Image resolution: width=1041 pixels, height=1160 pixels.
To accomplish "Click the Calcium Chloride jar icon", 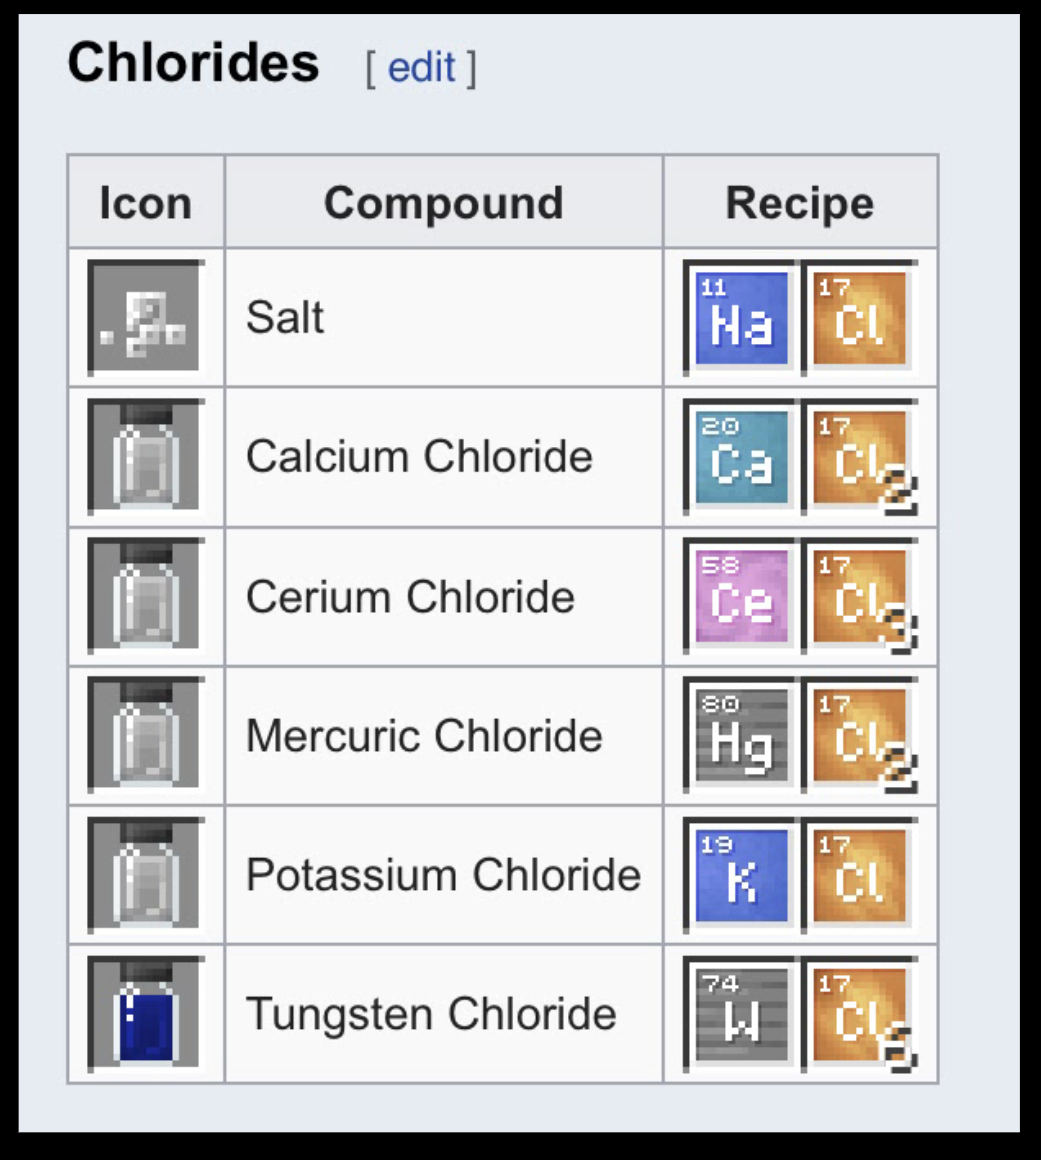I will 145,456.
